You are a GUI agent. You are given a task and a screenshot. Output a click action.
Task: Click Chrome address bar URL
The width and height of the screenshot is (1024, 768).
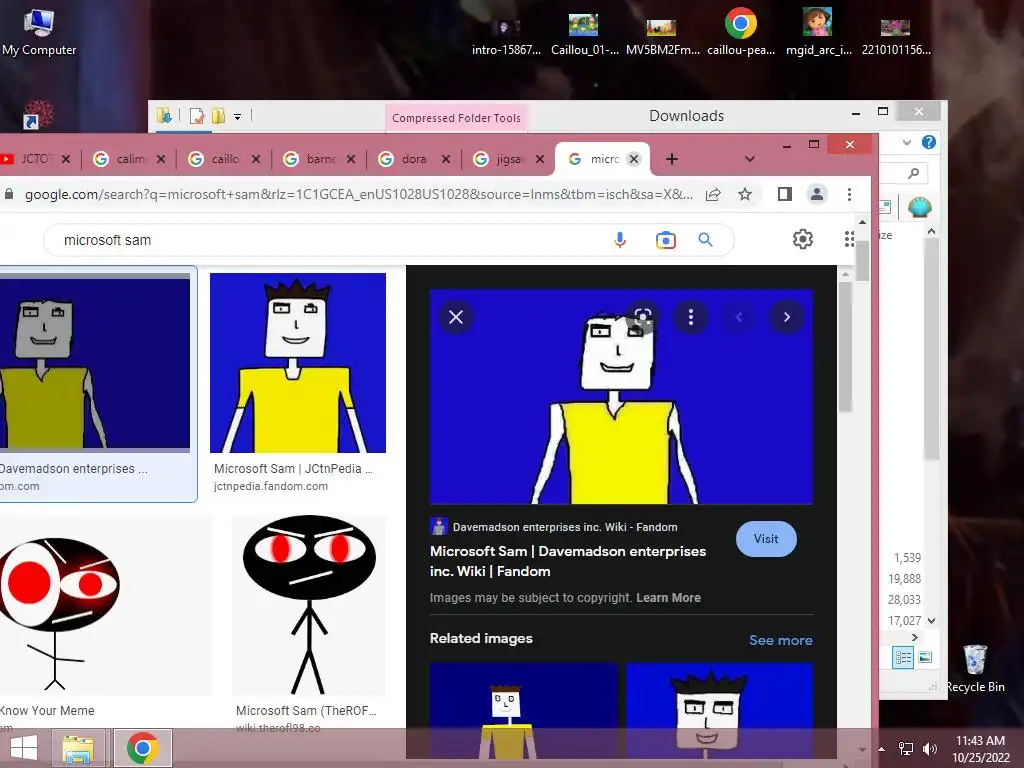pyautogui.click(x=359, y=194)
